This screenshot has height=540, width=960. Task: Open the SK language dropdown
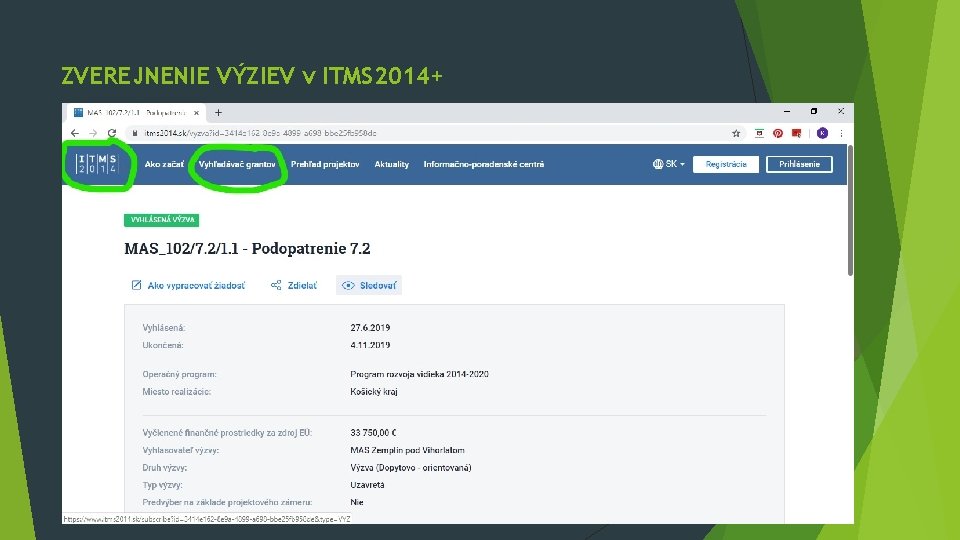[675, 164]
